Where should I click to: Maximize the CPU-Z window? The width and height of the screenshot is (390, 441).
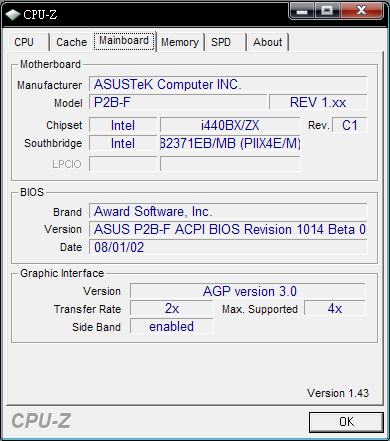[327, 11]
